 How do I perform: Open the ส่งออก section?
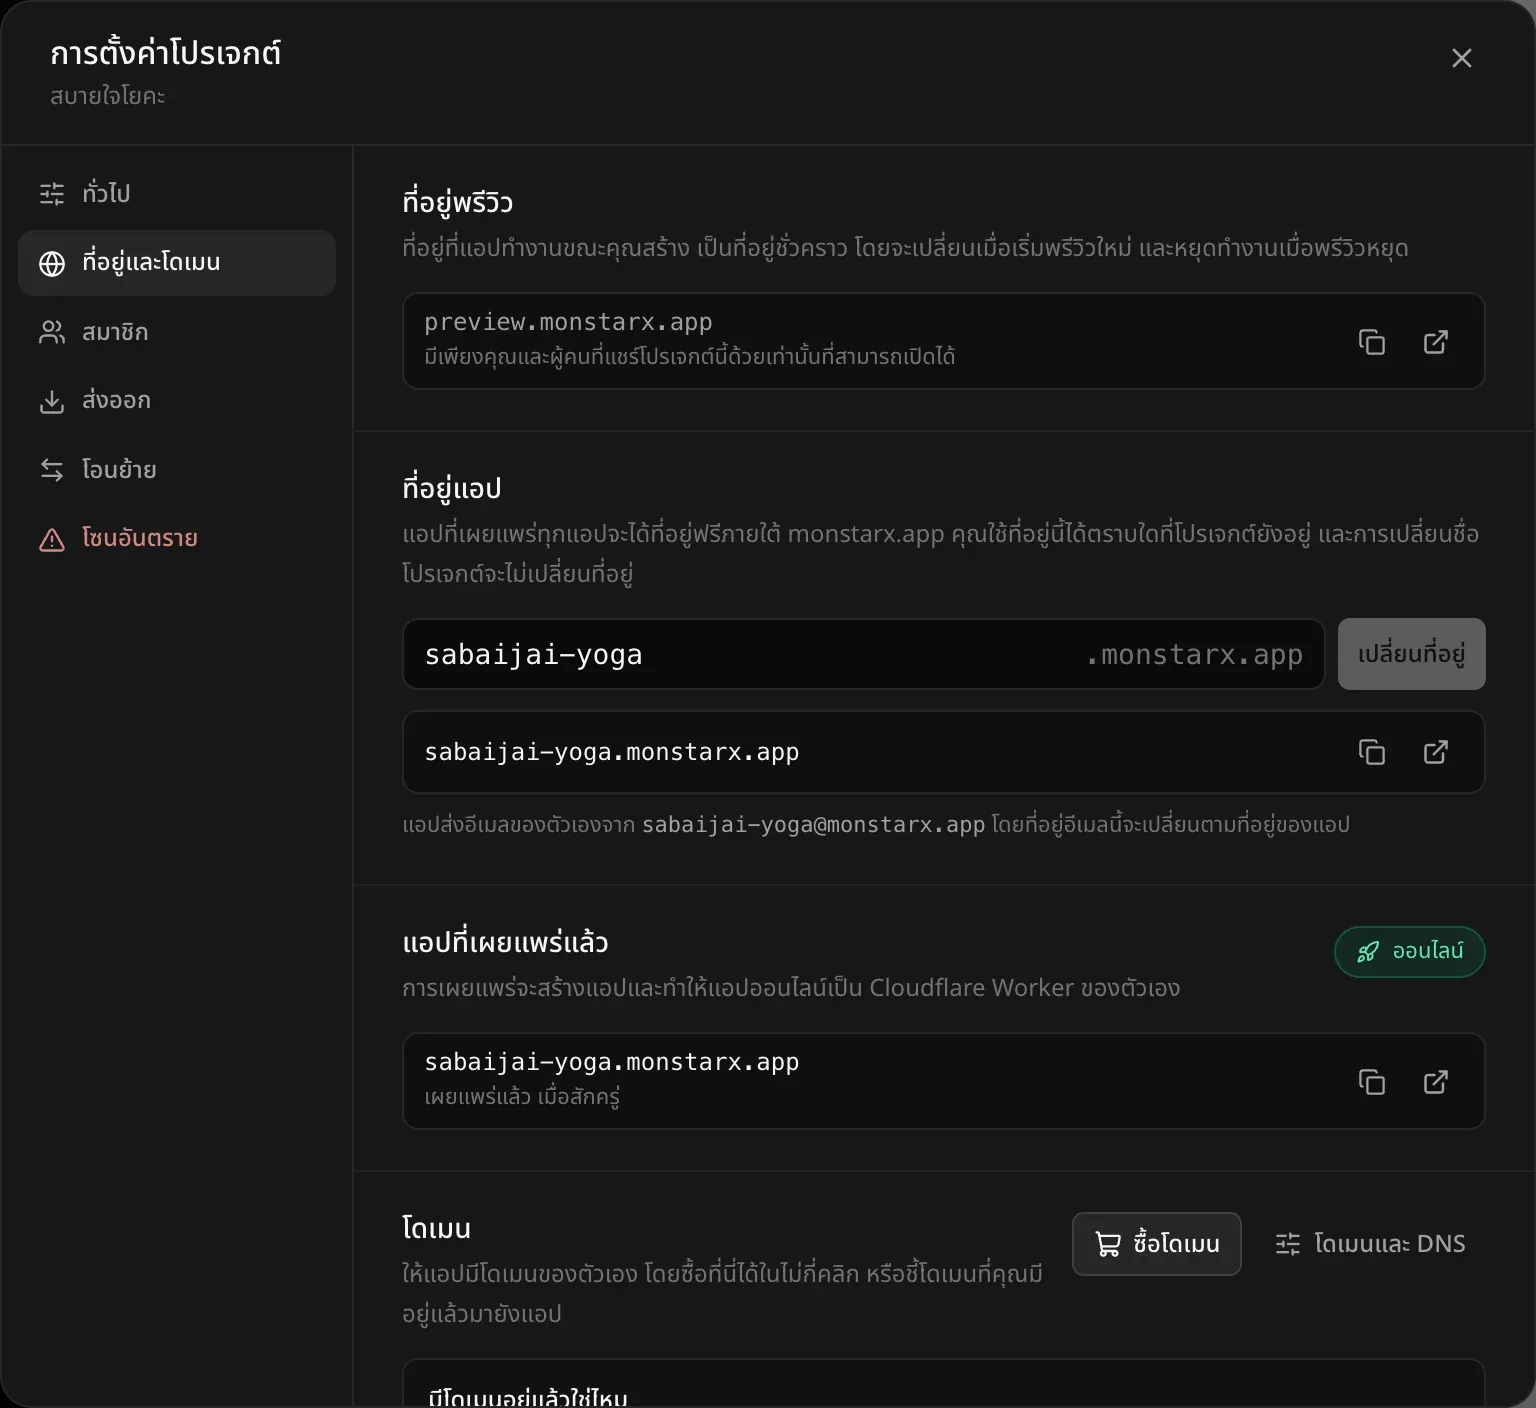coord(177,401)
